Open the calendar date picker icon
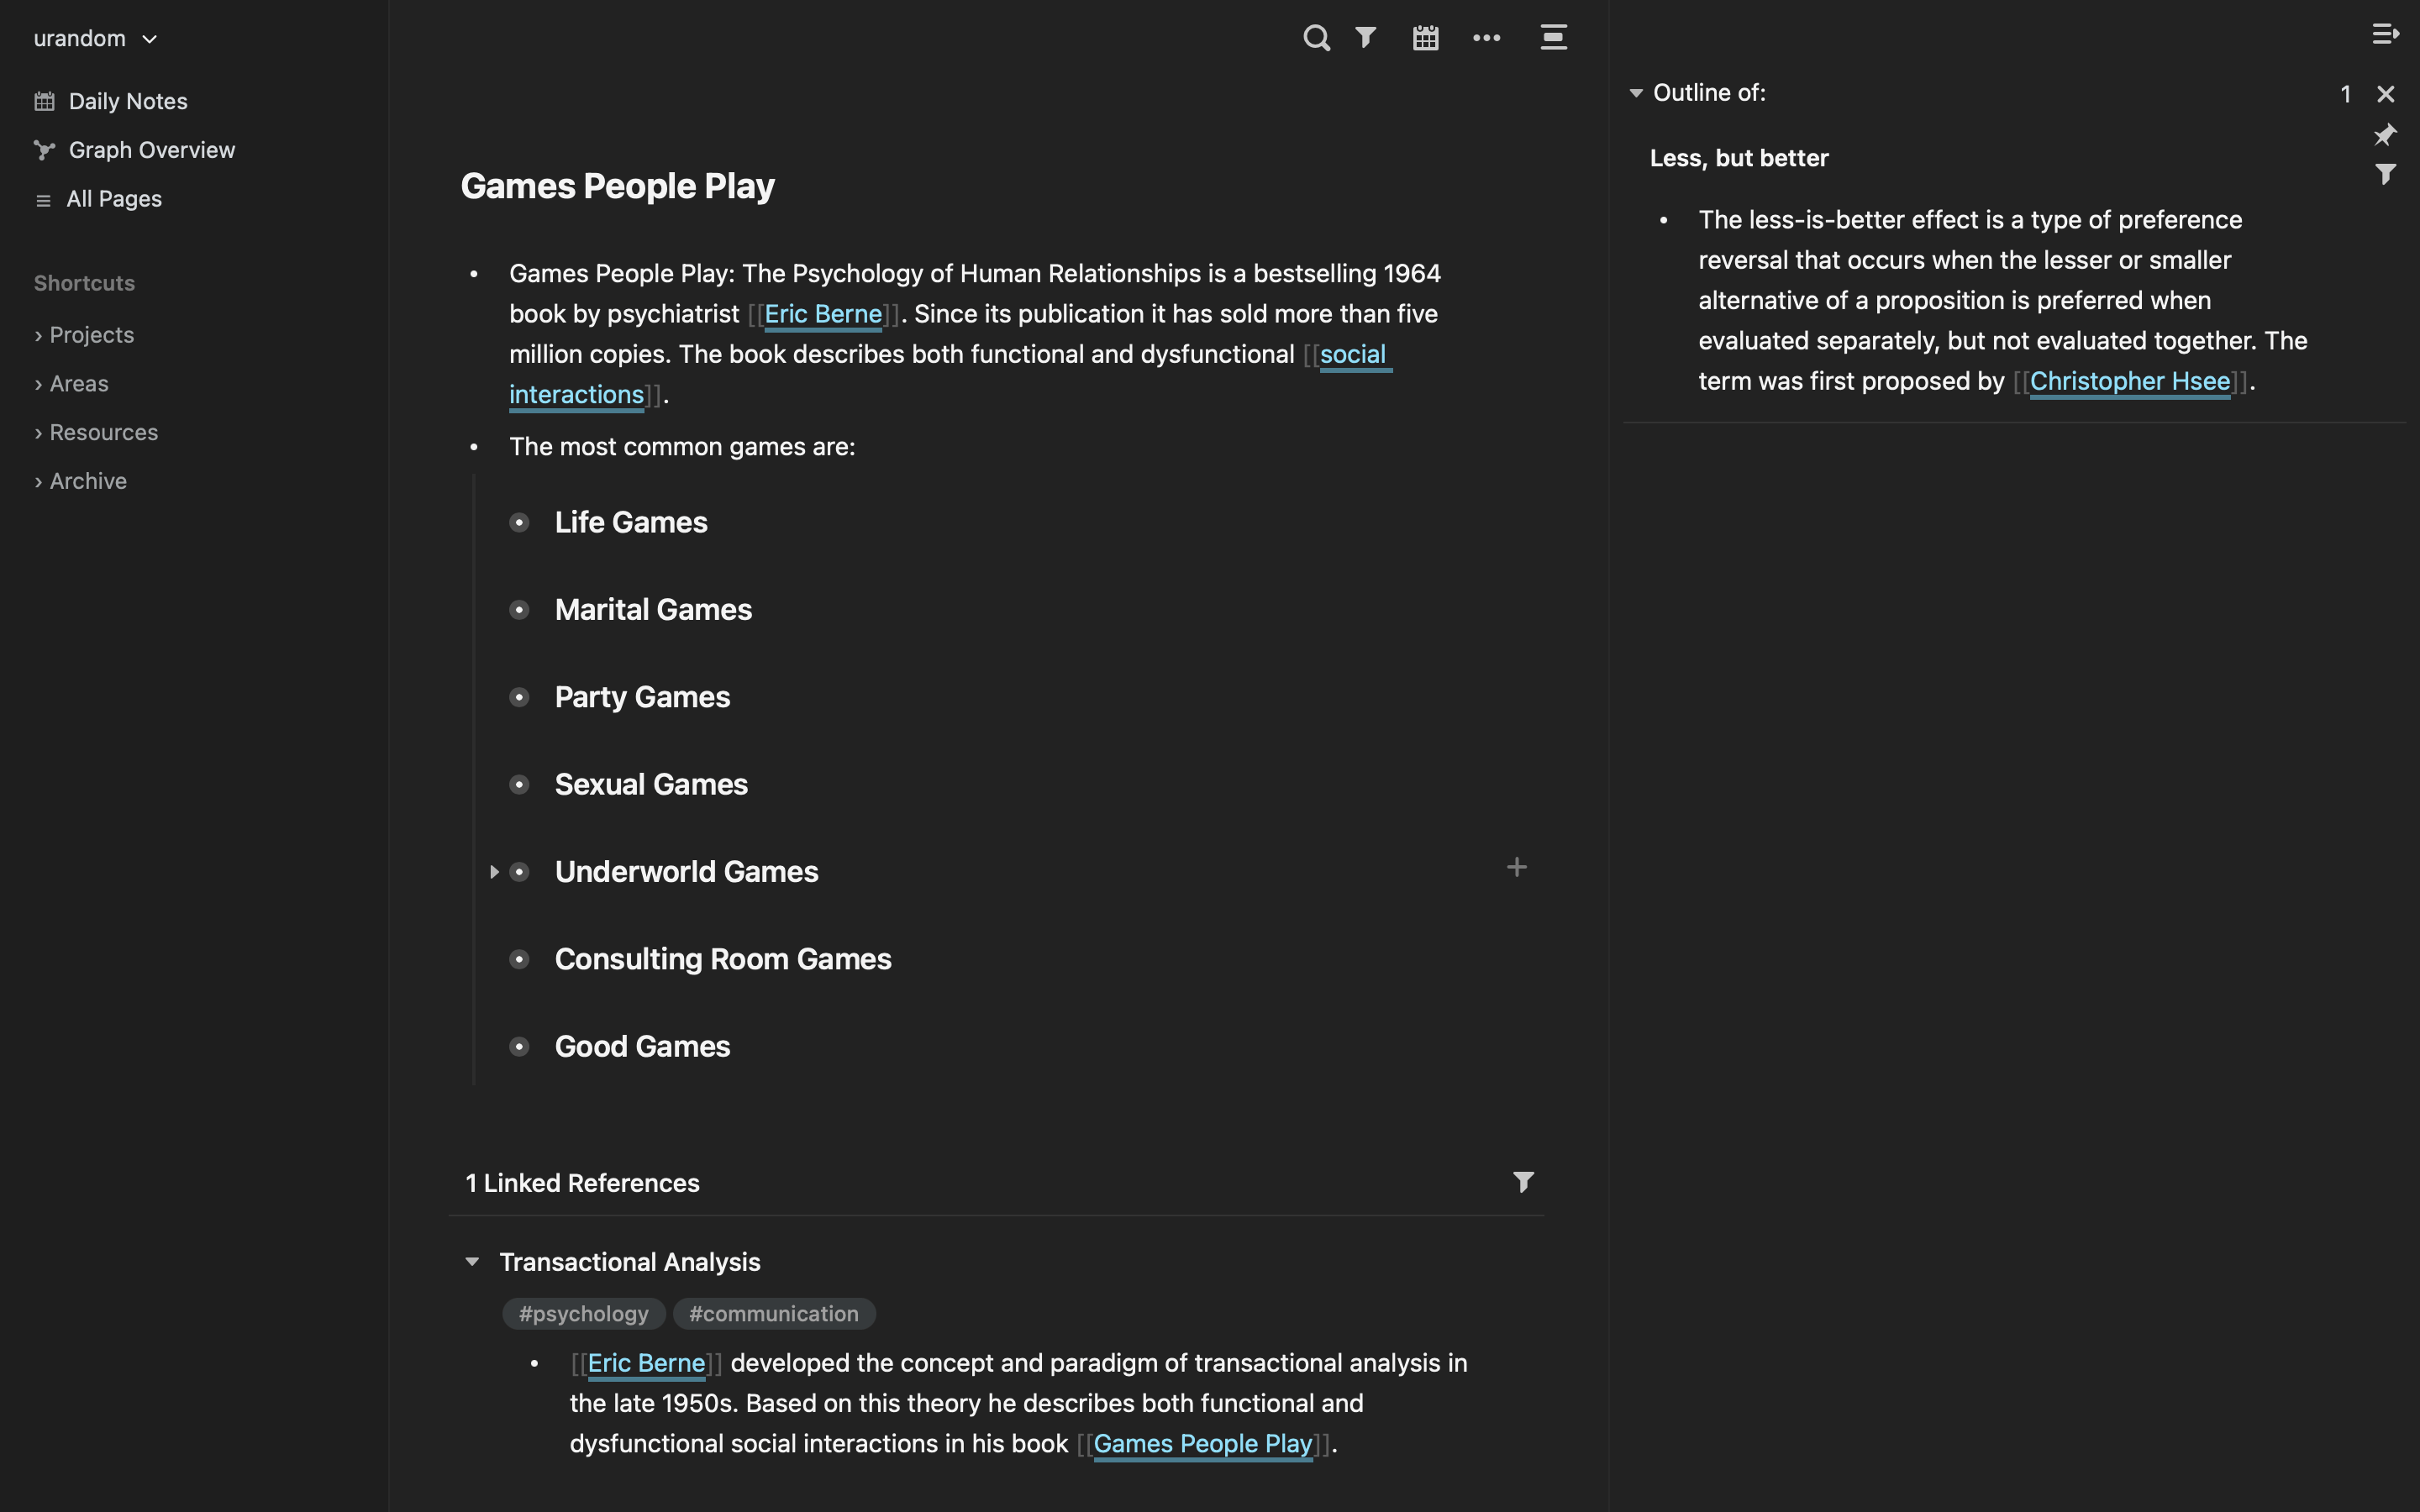 (x=1425, y=38)
